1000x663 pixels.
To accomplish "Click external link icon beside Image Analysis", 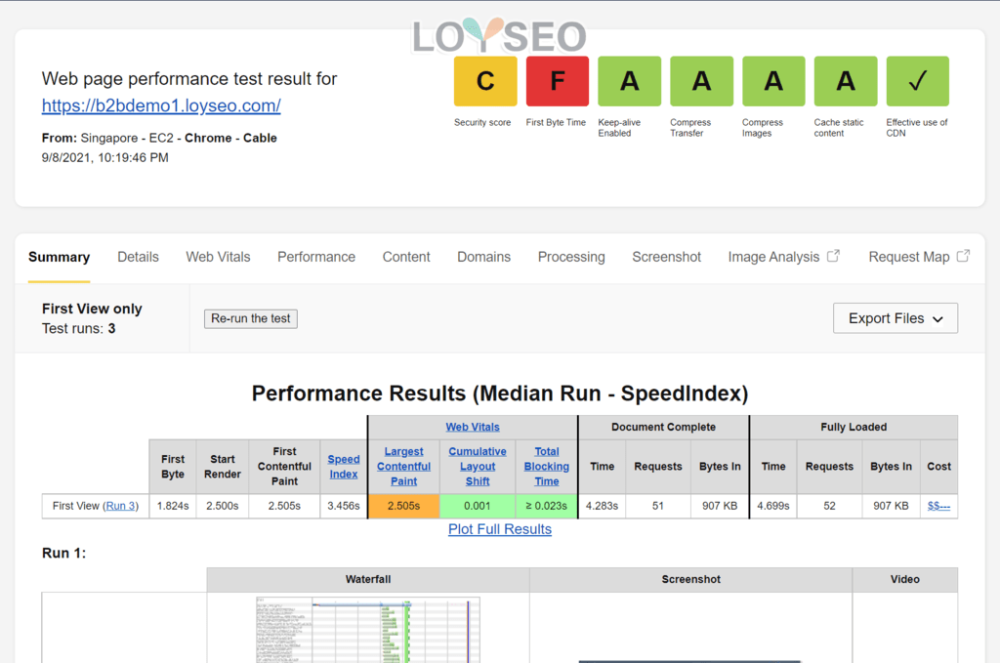I will (x=834, y=256).
